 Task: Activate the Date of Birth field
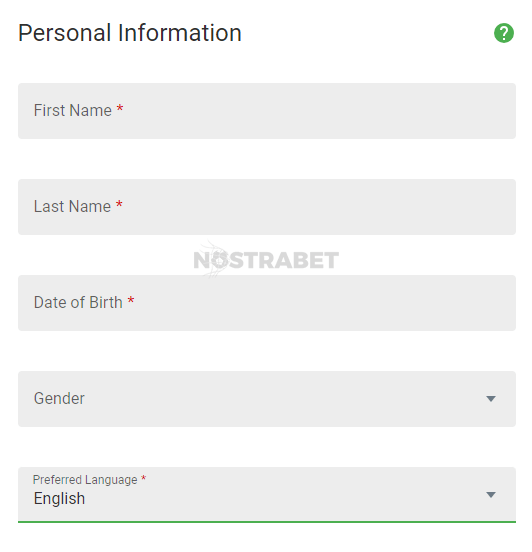267,303
